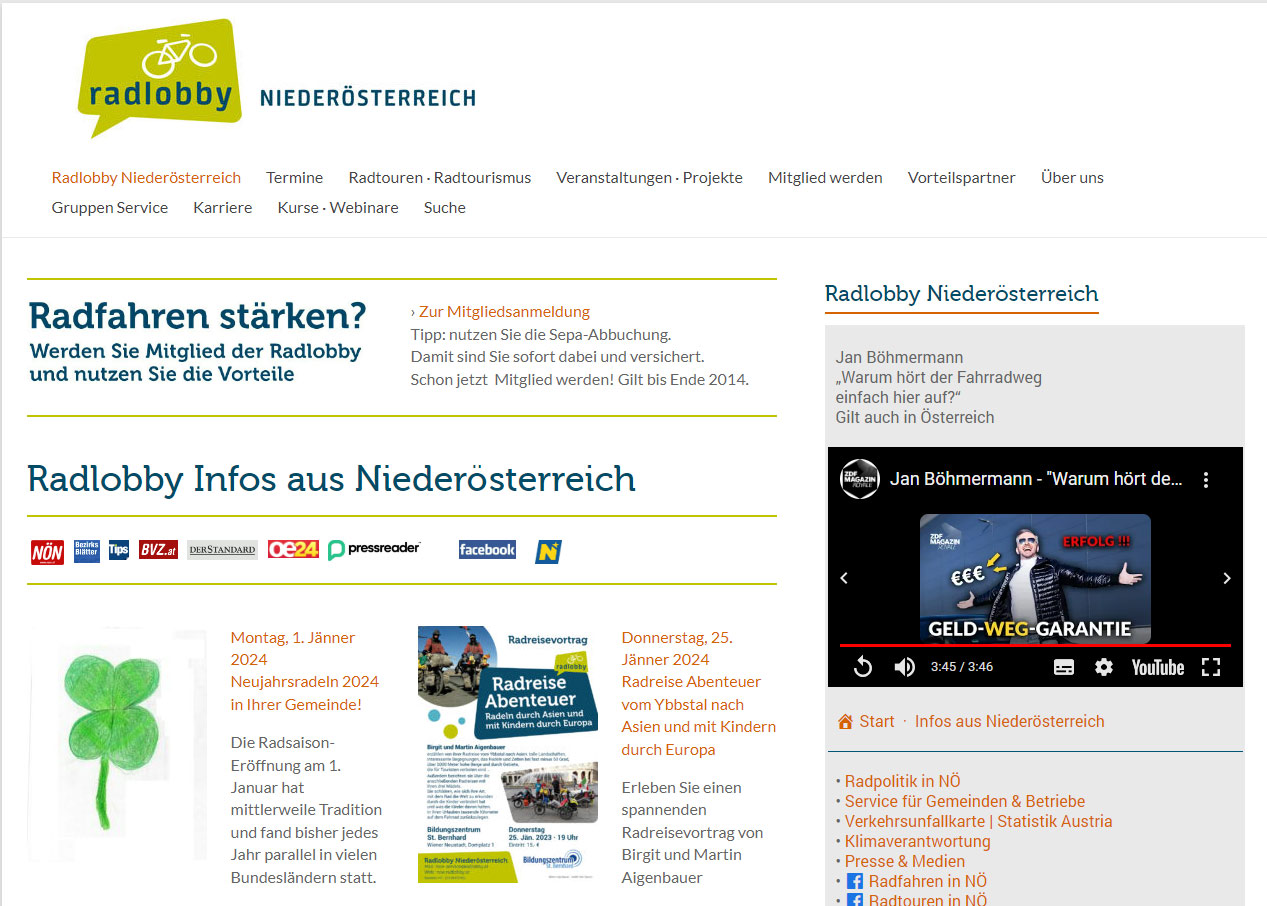Open the Bezirksblätter media logo
The image size is (1267, 906).
pos(87,551)
